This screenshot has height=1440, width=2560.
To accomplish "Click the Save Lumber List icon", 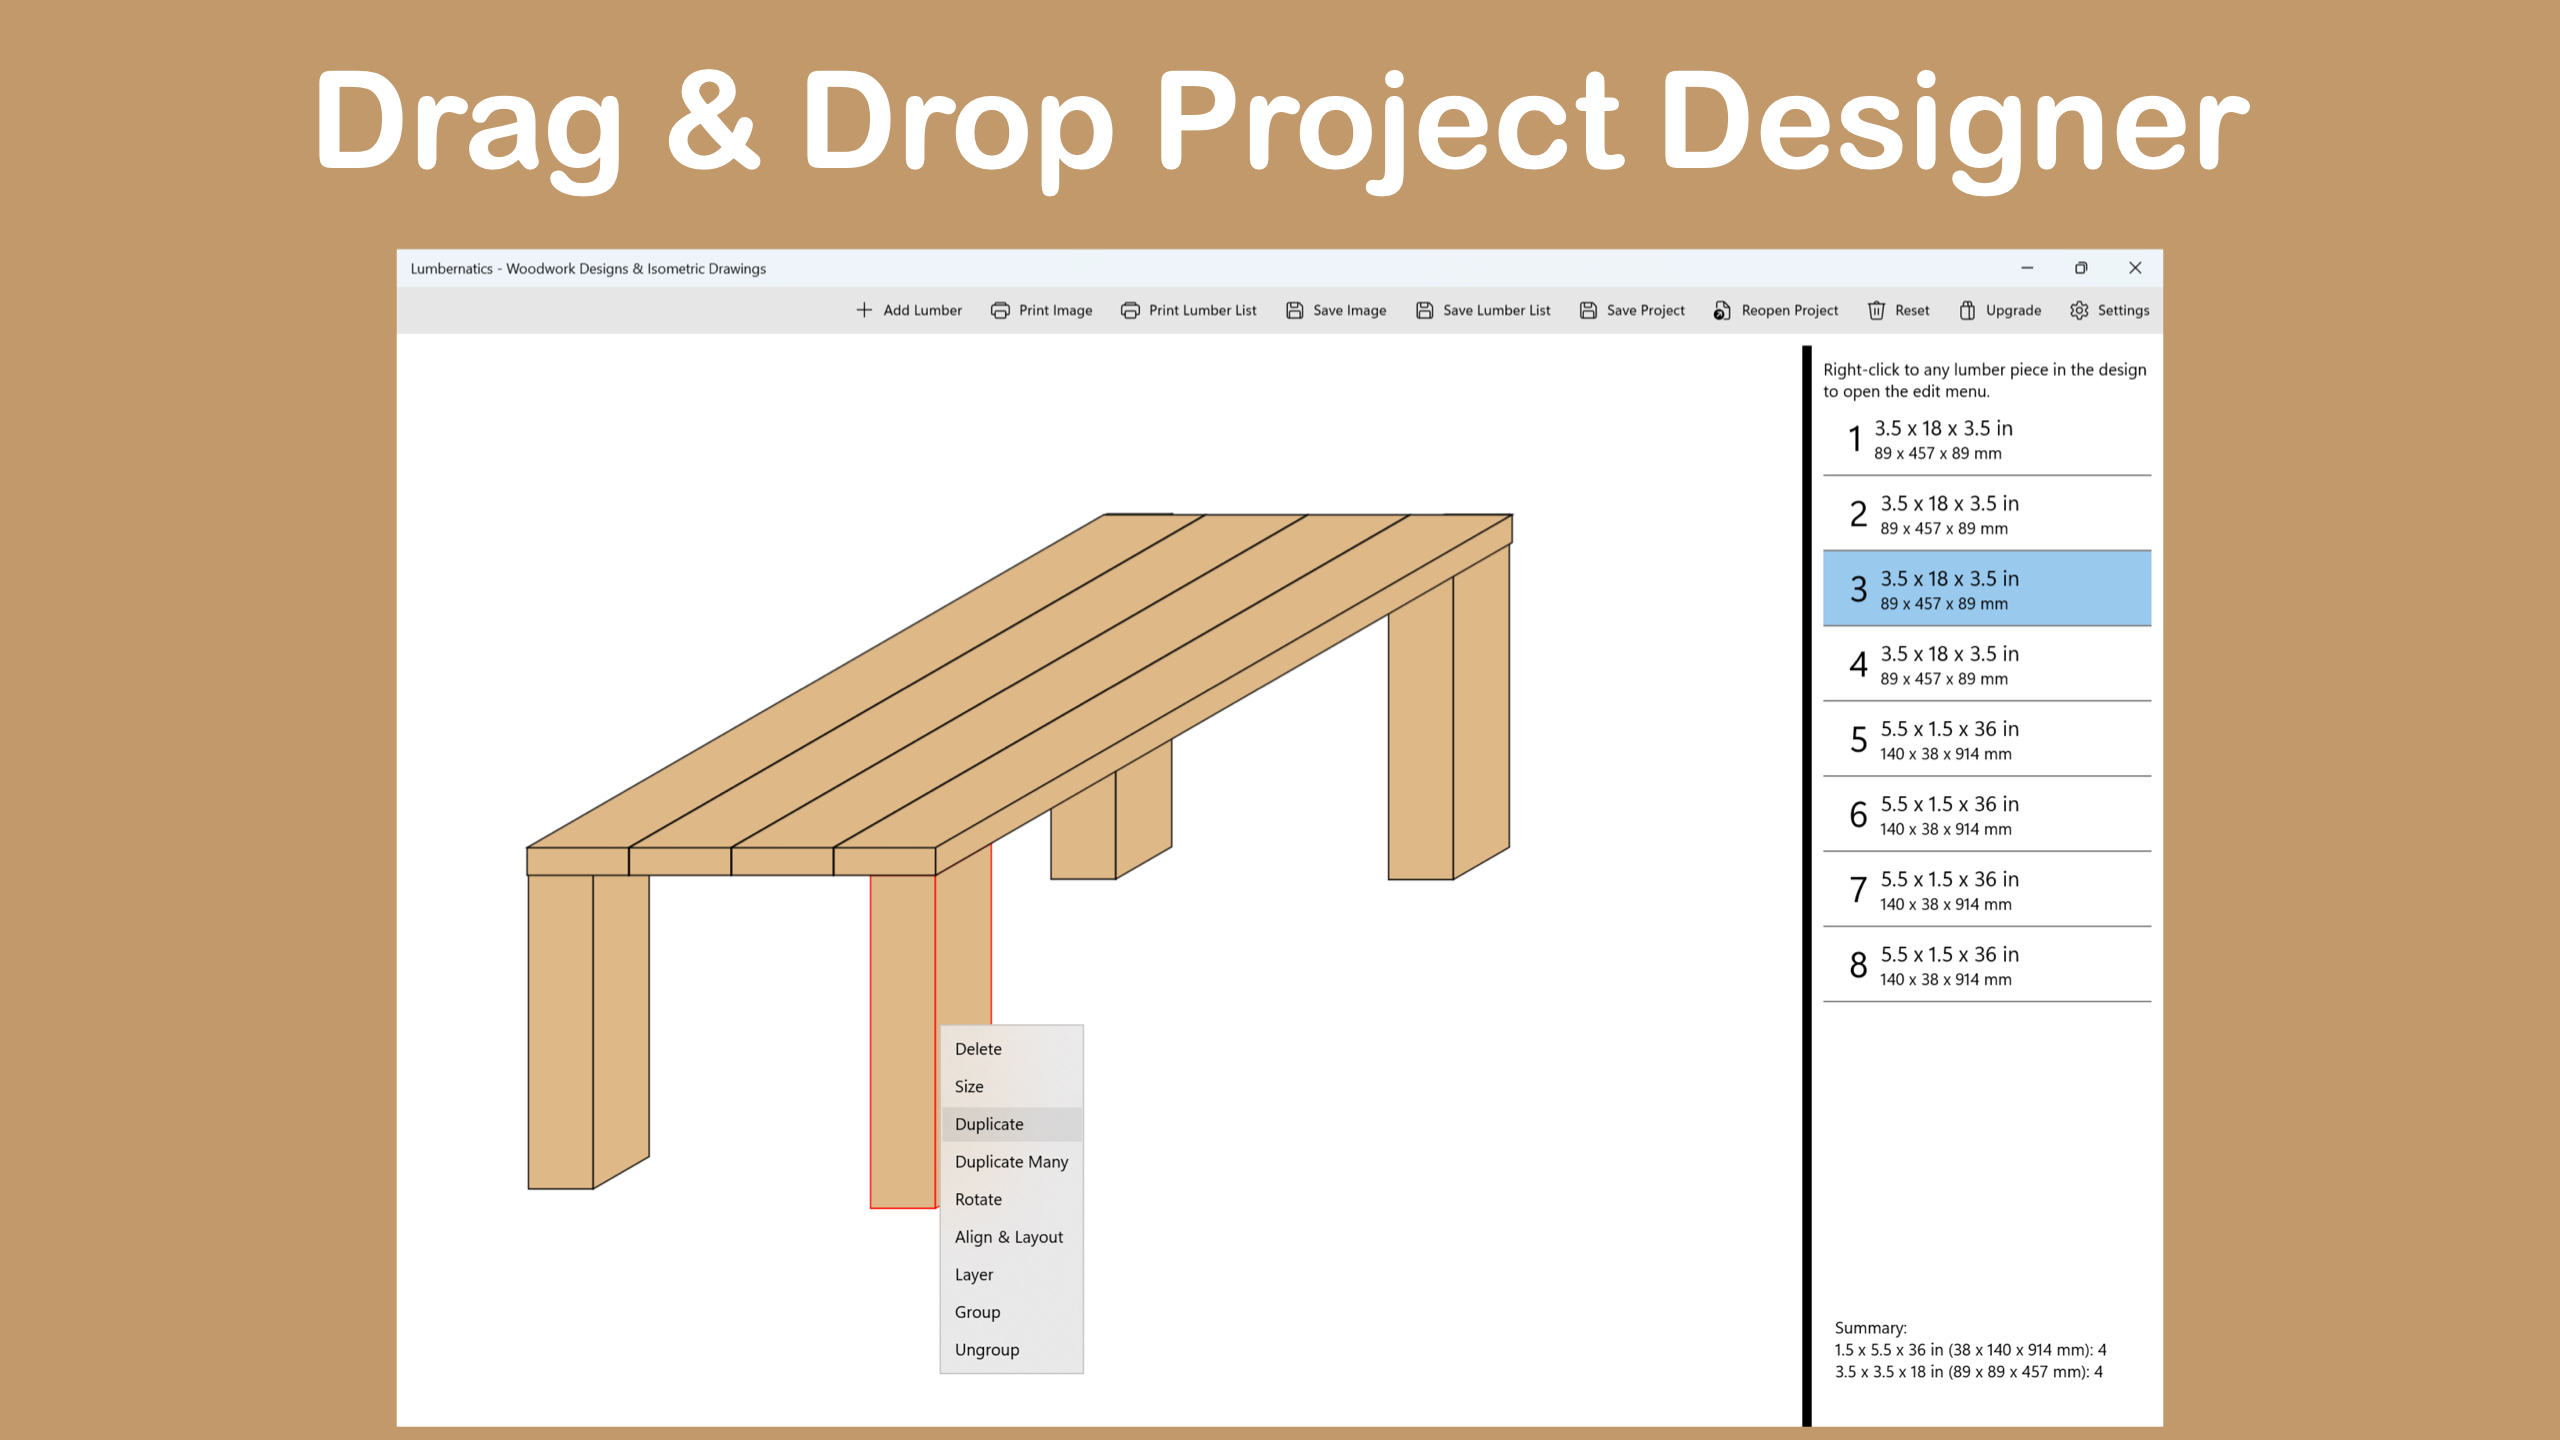I will pyautogui.click(x=1424, y=310).
